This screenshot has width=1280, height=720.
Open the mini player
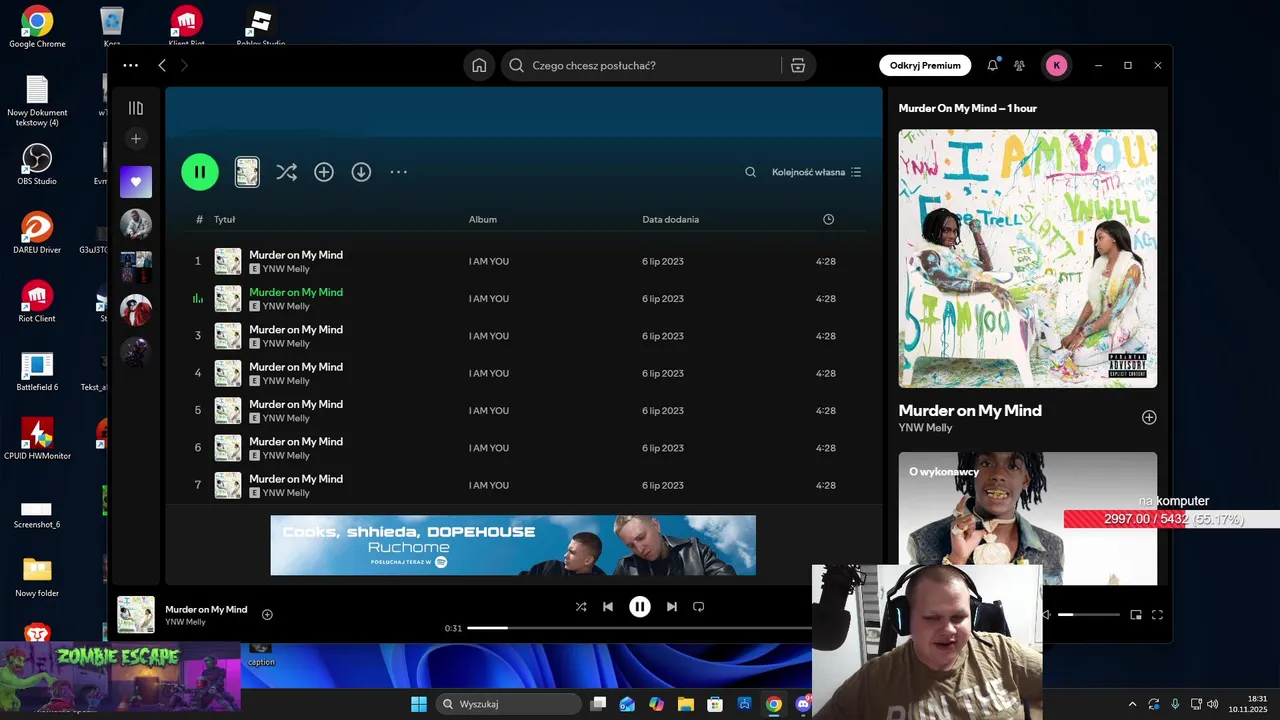[x=1136, y=615]
